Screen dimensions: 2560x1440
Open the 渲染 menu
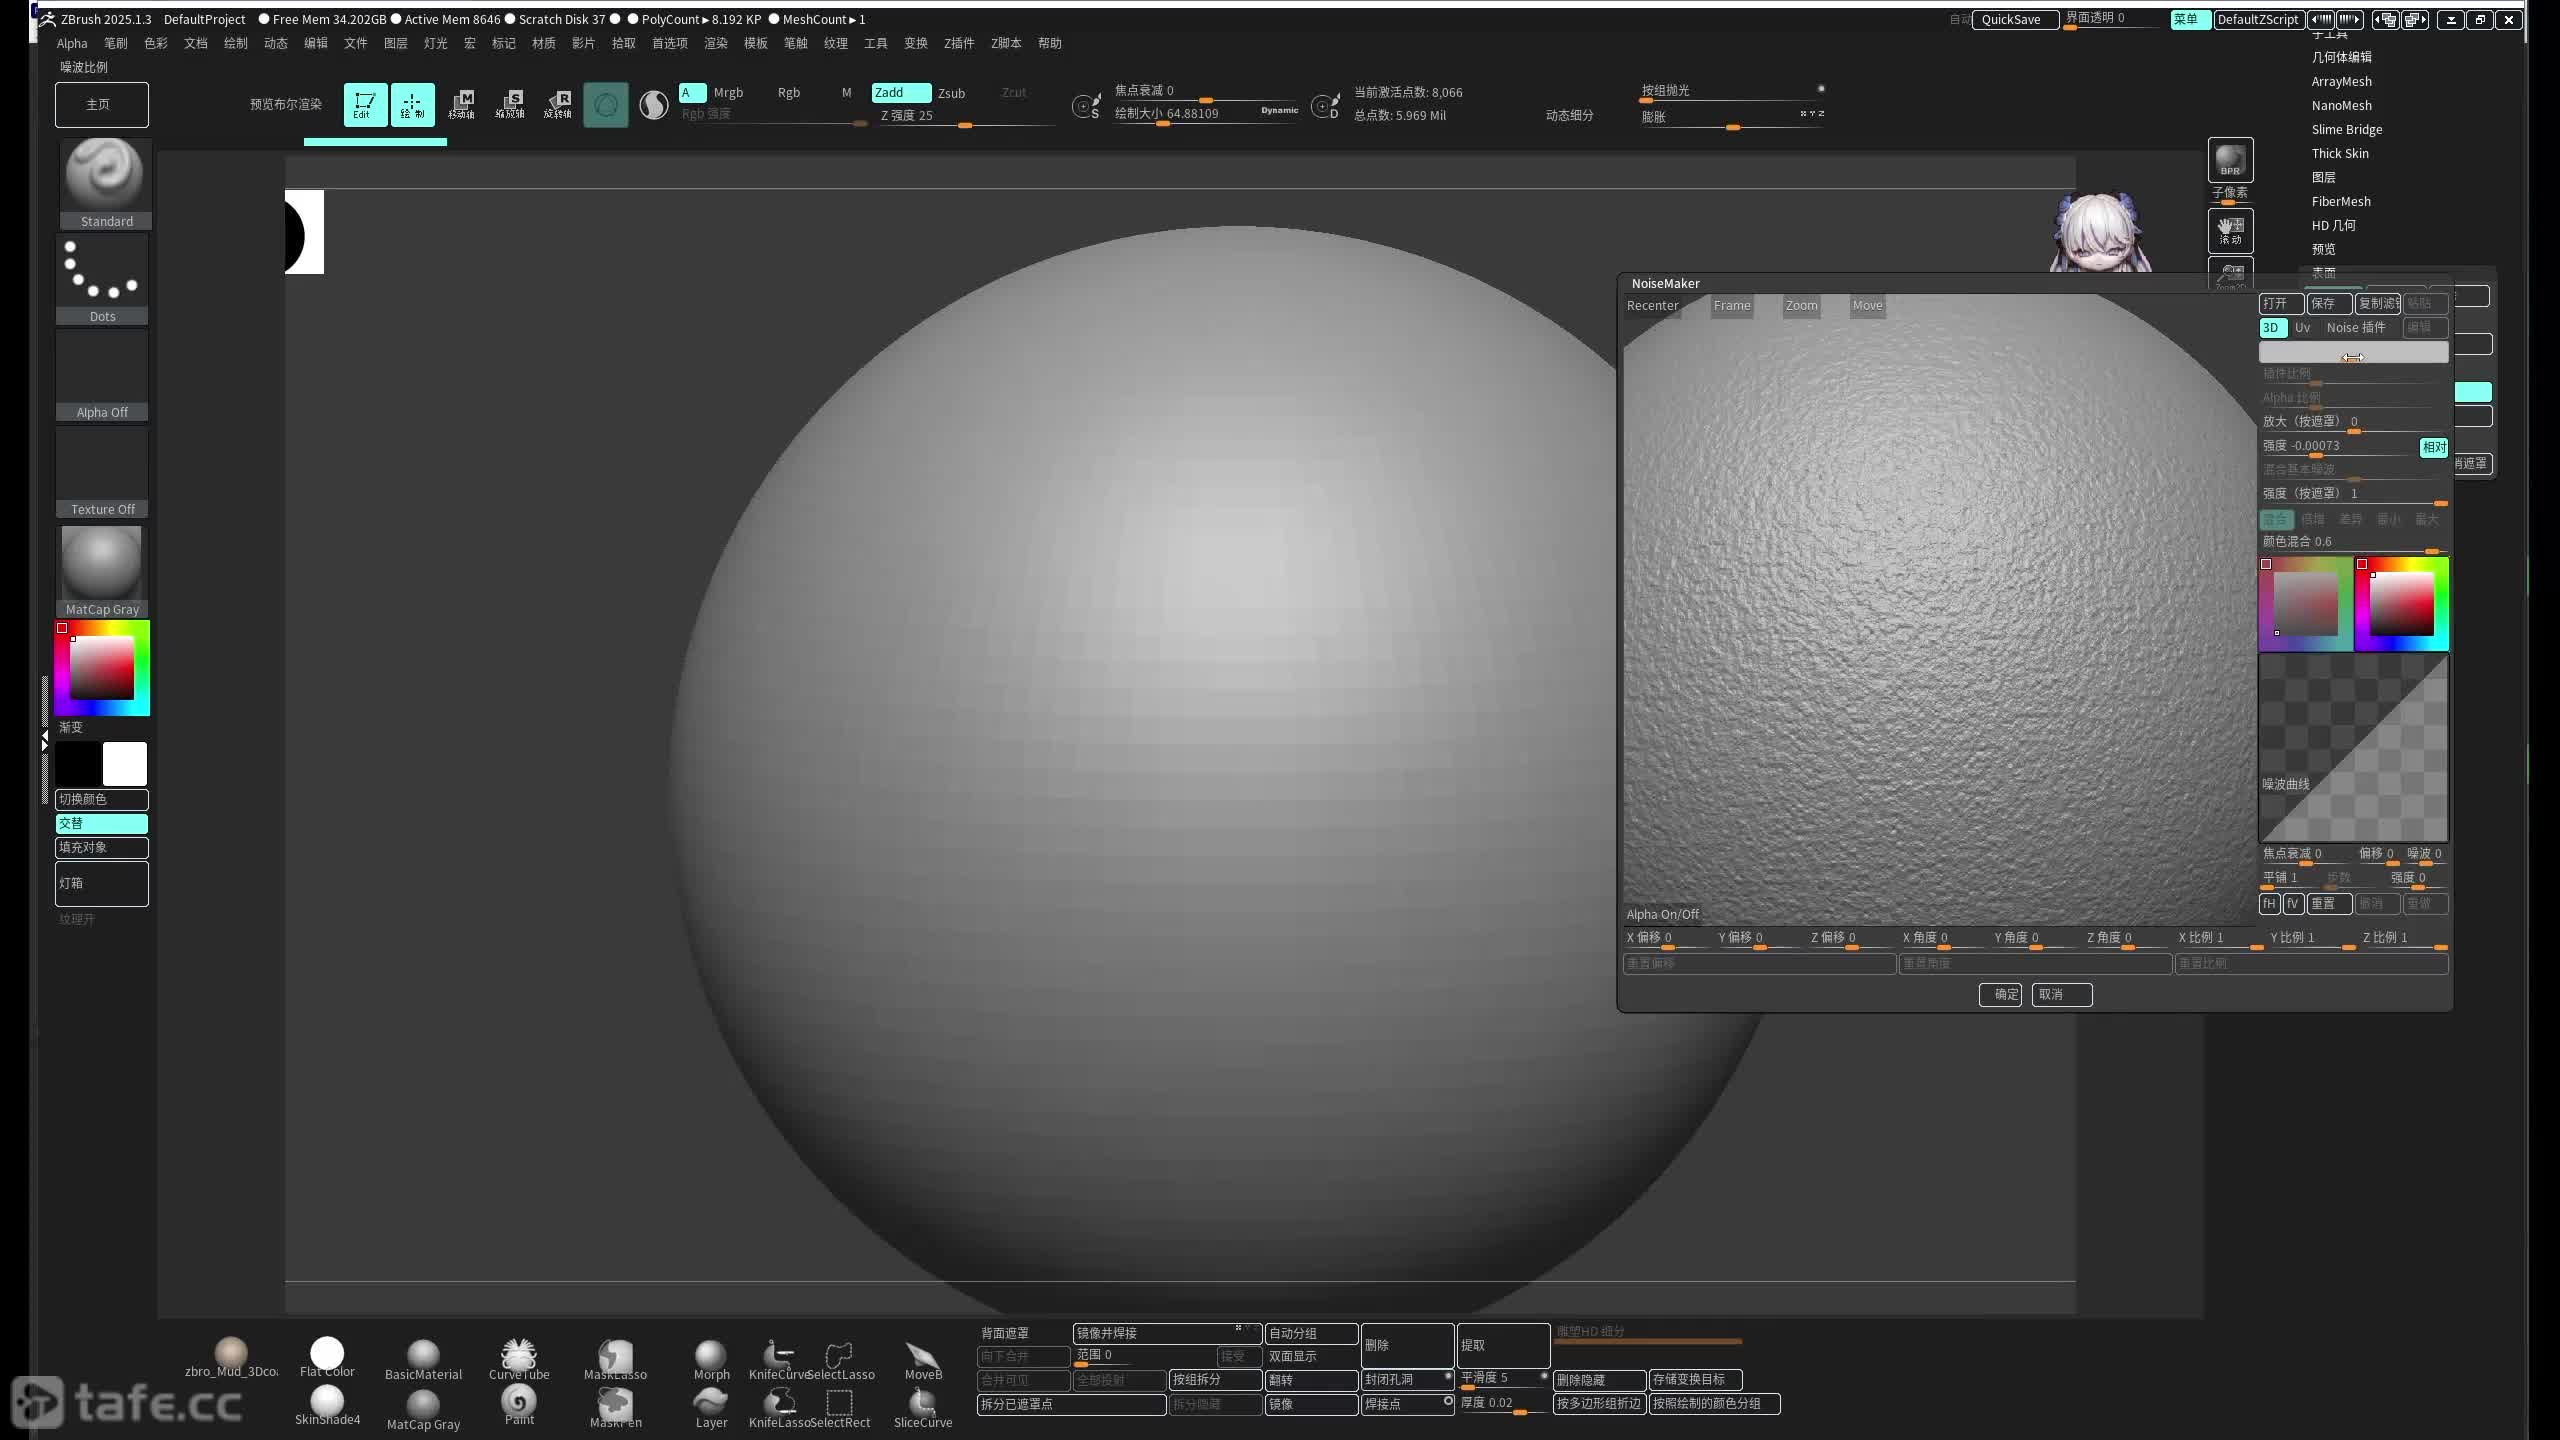(716, 43)
